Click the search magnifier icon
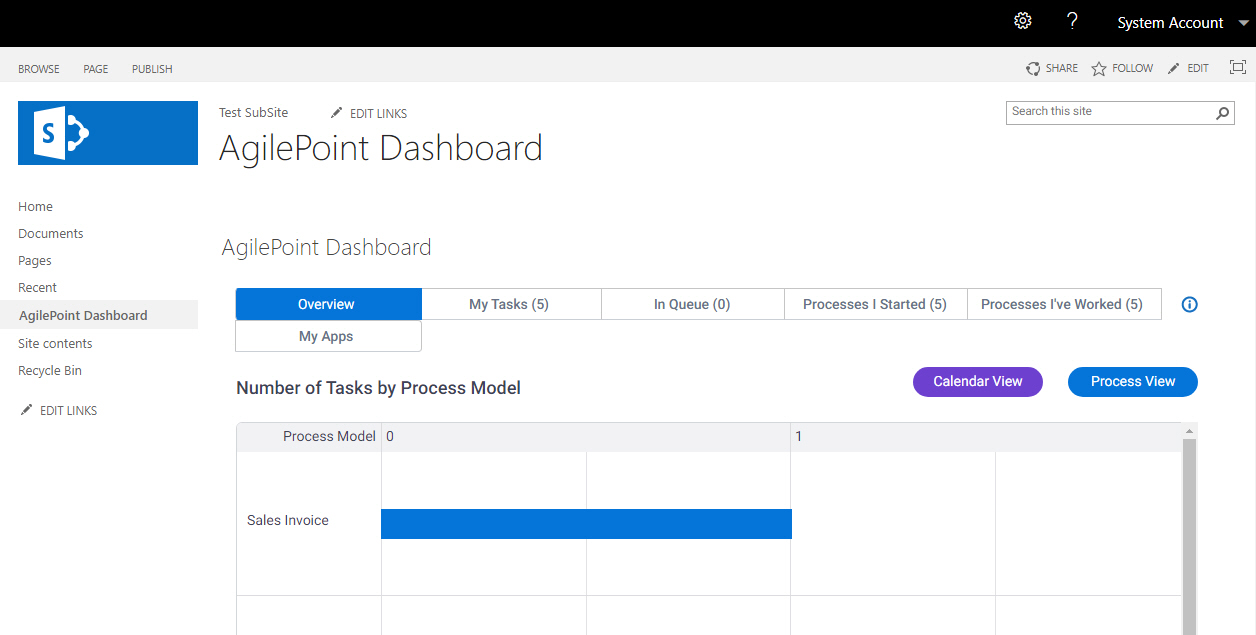Image resolution: width=1256 pixels, height=635 pixels. coord(1222,114)
